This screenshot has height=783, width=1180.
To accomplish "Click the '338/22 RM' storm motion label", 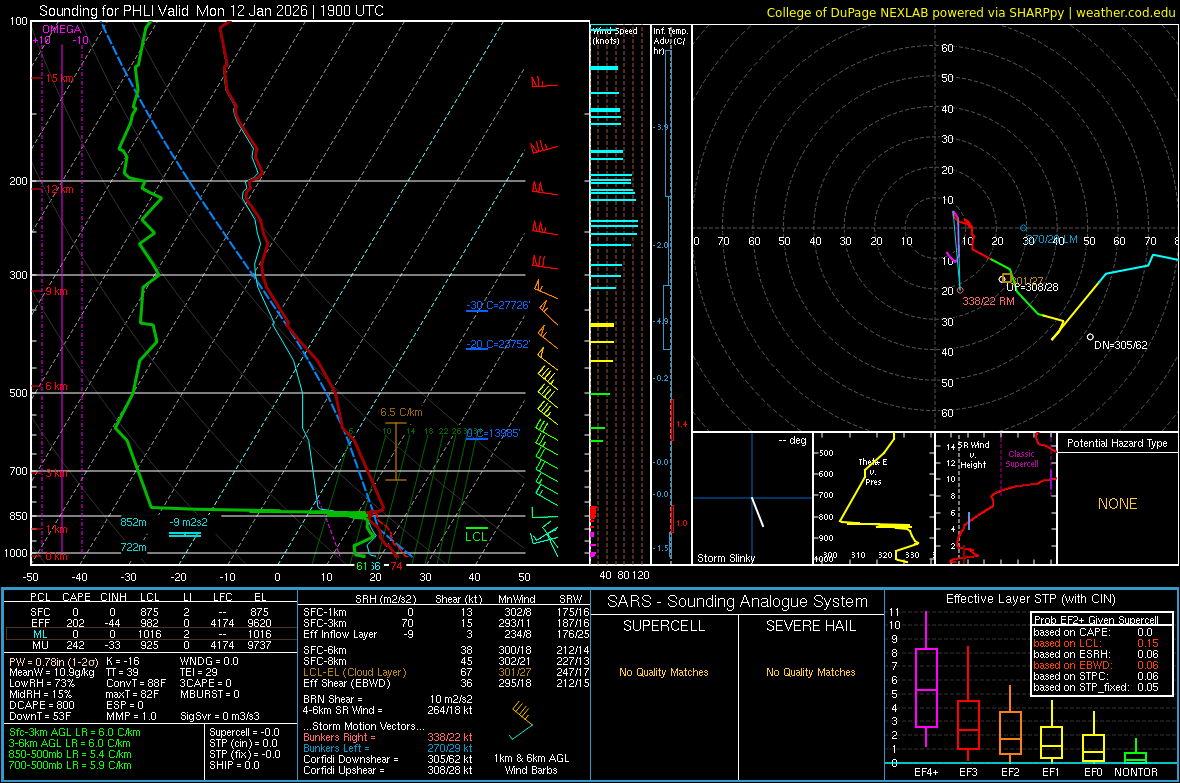I will click(x=988, y=301).
